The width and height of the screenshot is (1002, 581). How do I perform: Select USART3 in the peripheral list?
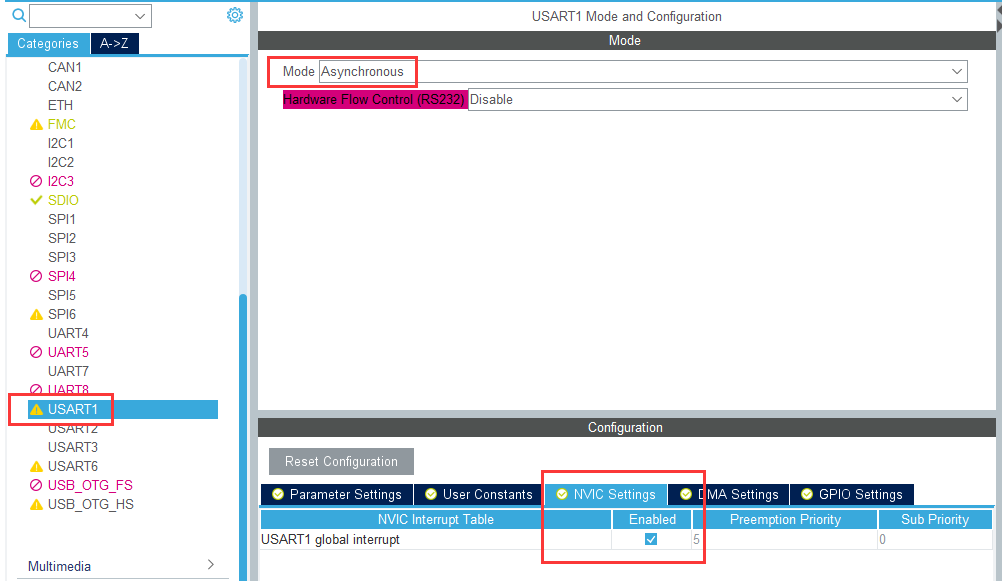tap(73, 447)
